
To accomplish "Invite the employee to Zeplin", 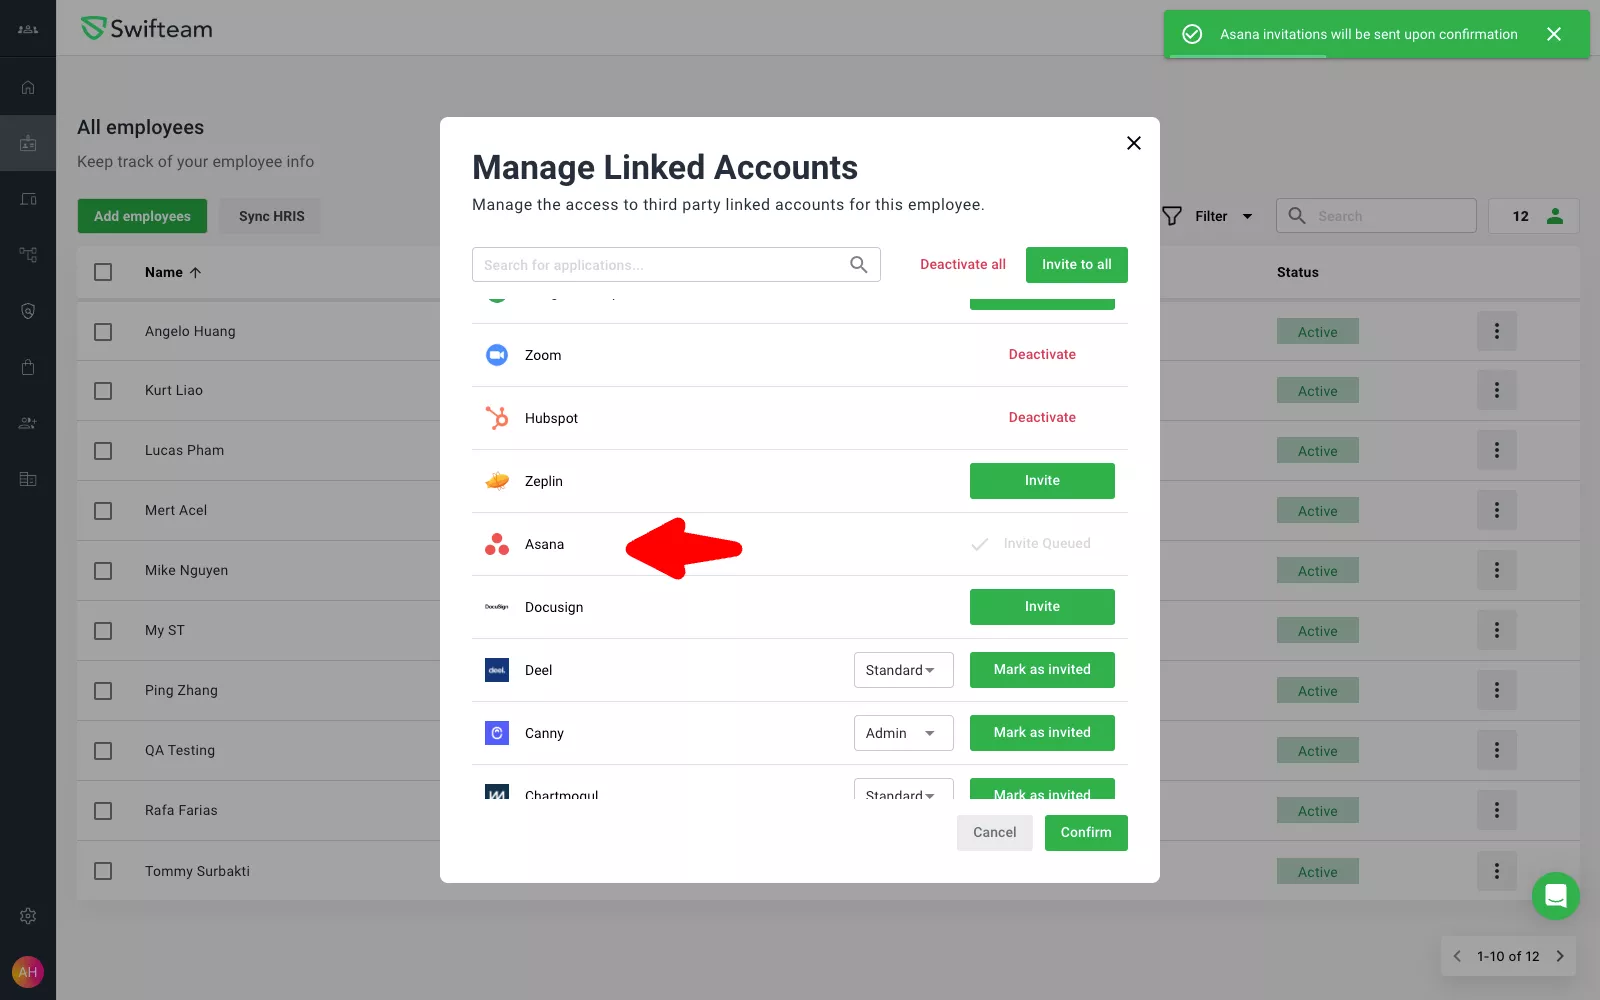I will coord(1041,481).
